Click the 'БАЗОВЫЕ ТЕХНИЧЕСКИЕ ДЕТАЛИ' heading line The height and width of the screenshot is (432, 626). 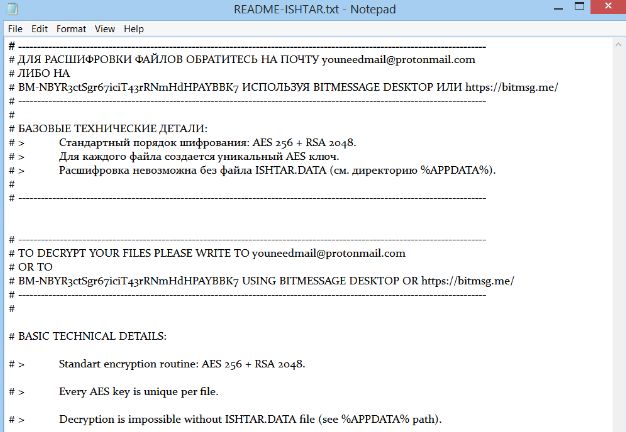click(x=113, y=128)
